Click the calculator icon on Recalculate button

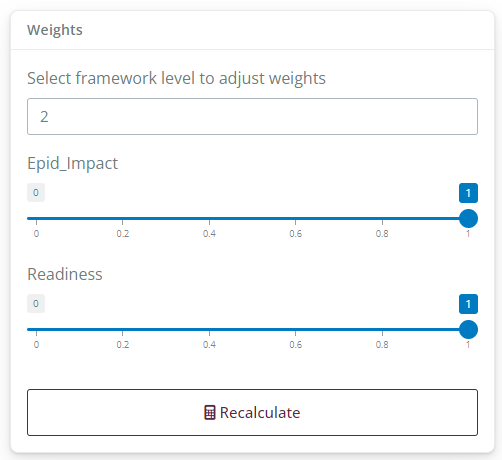click(x=210, y=413)
